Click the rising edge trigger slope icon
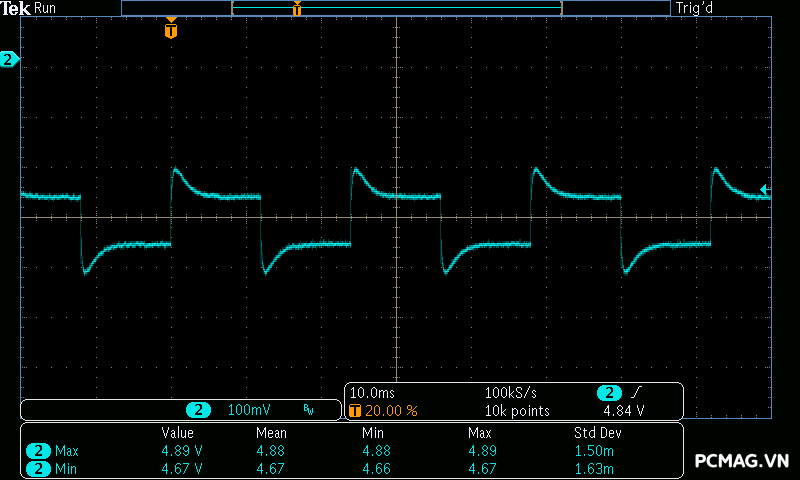The height and width of the screenshot is (480, 800). (x=637, y=393)
